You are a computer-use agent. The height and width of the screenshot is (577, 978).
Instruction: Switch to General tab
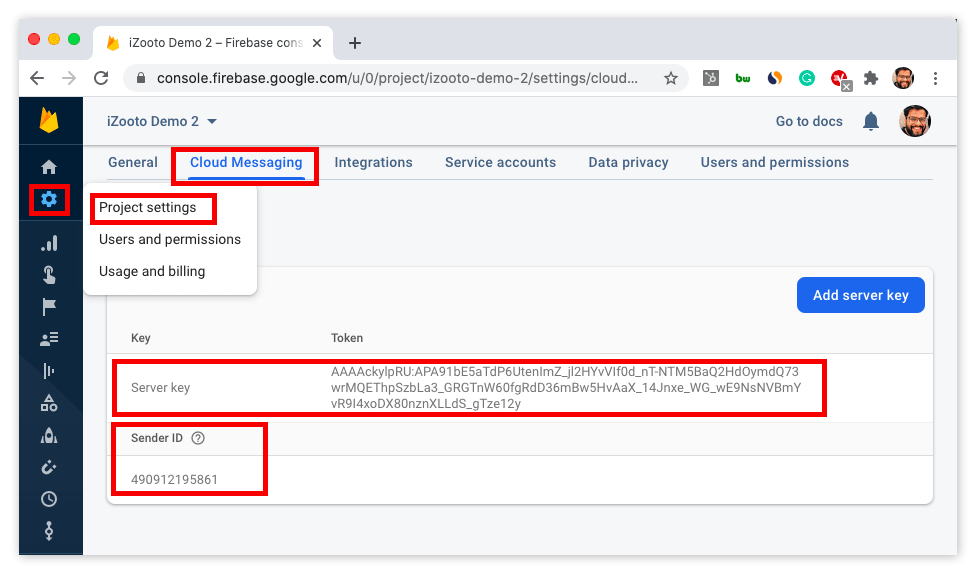133,162
